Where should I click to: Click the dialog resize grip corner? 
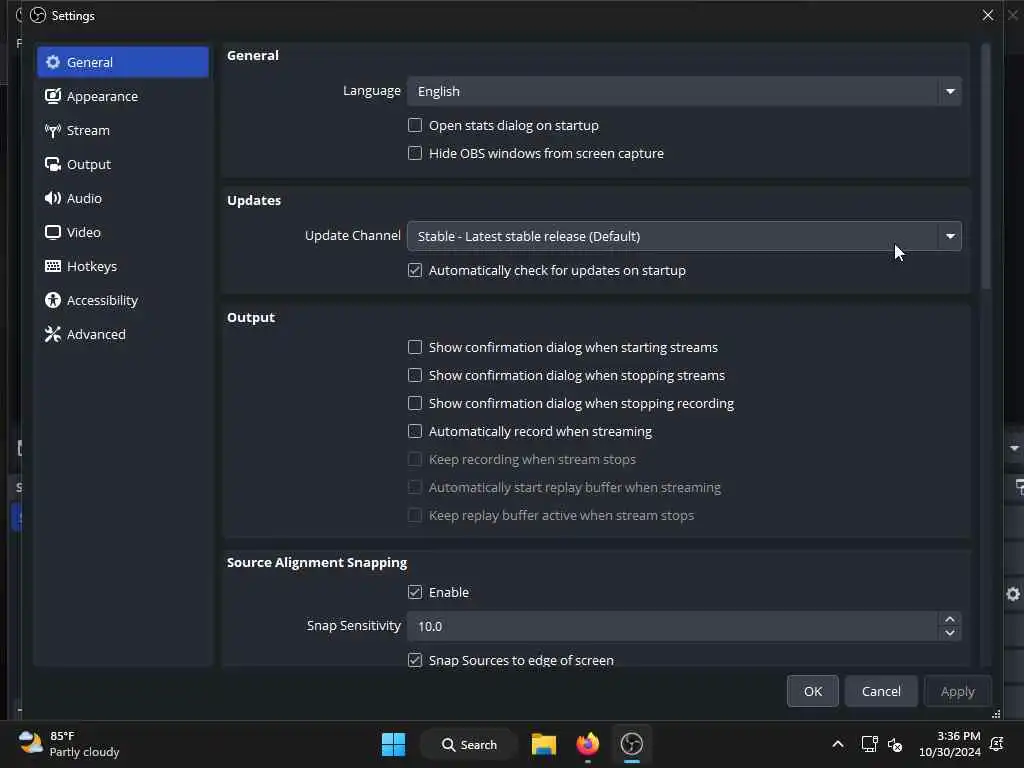click(996, 714)
